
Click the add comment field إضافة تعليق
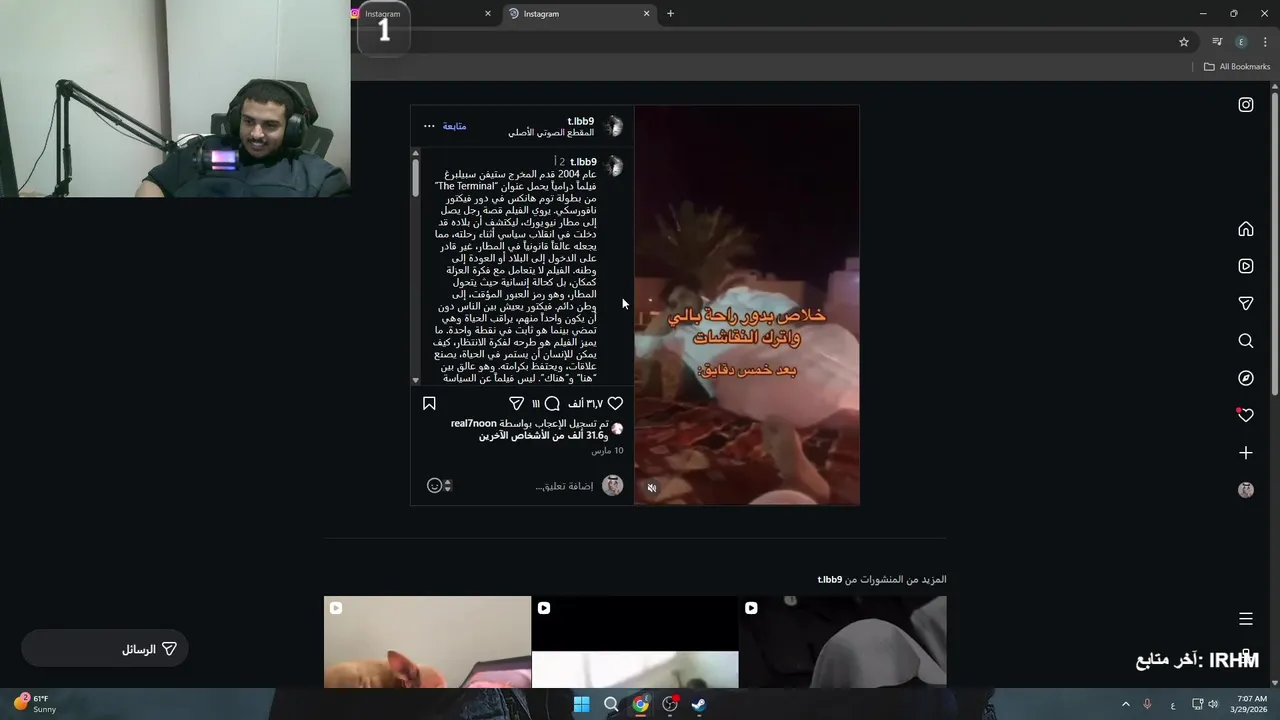[x=564, y=486]
